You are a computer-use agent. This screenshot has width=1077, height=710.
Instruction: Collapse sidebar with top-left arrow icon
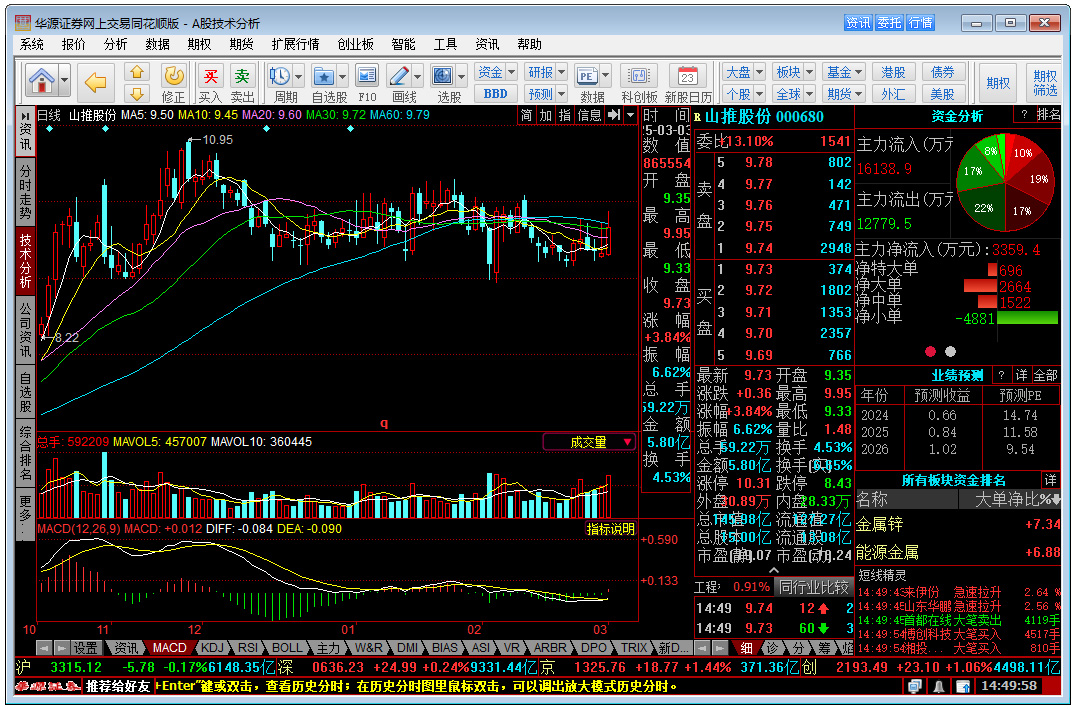pos(25,115)
